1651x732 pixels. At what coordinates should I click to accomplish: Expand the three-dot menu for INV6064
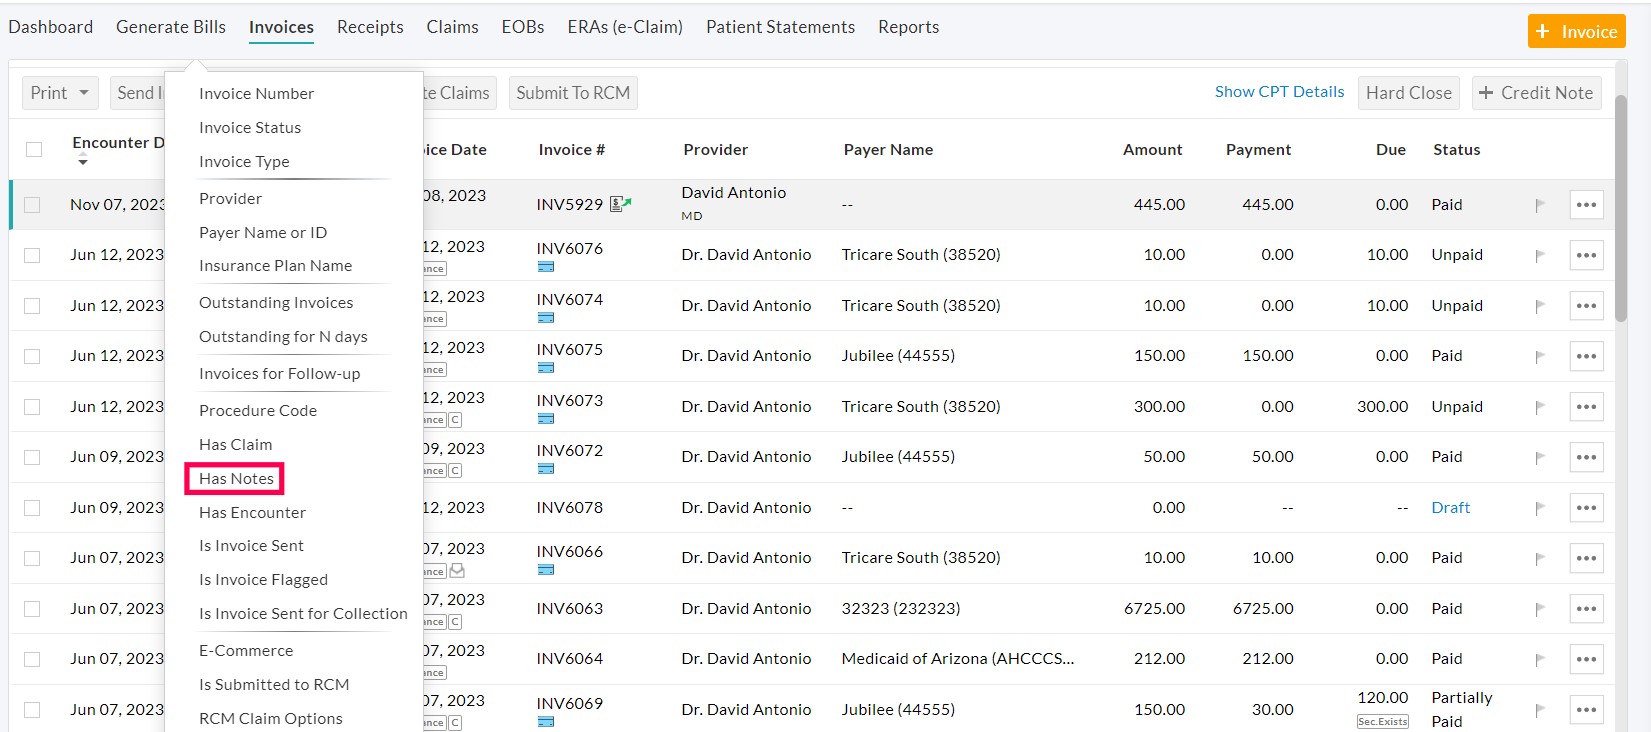click(x=1586, y=659)
